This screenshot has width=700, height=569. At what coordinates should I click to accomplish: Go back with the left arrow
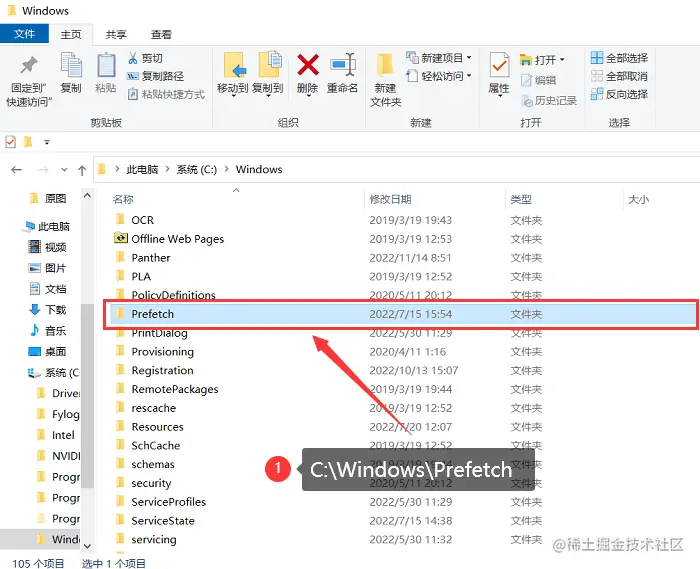point(17,170)
